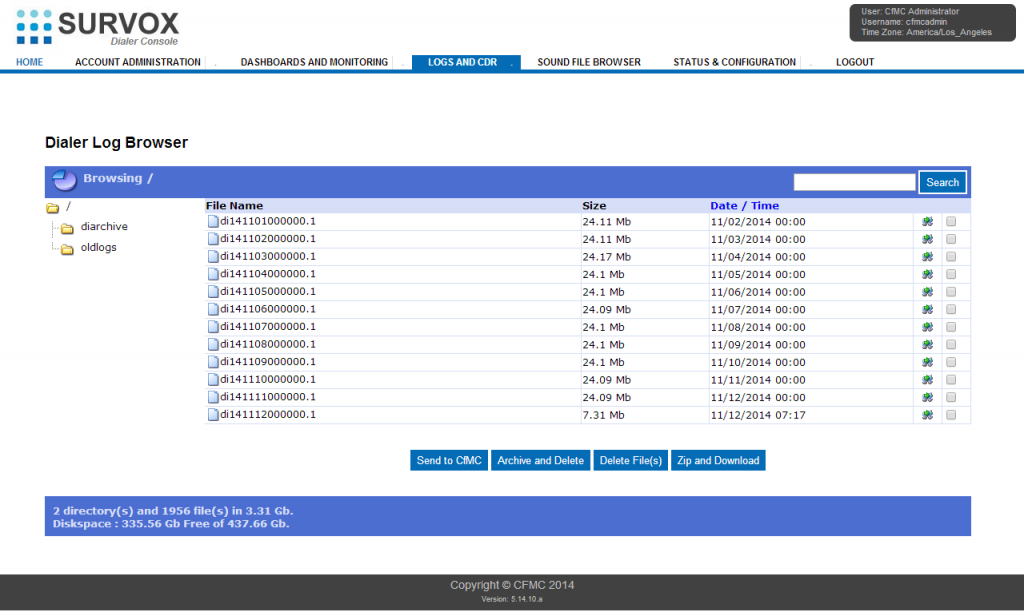
Task: Open the diarchive folder icon
Action: [x=66, y=226]
